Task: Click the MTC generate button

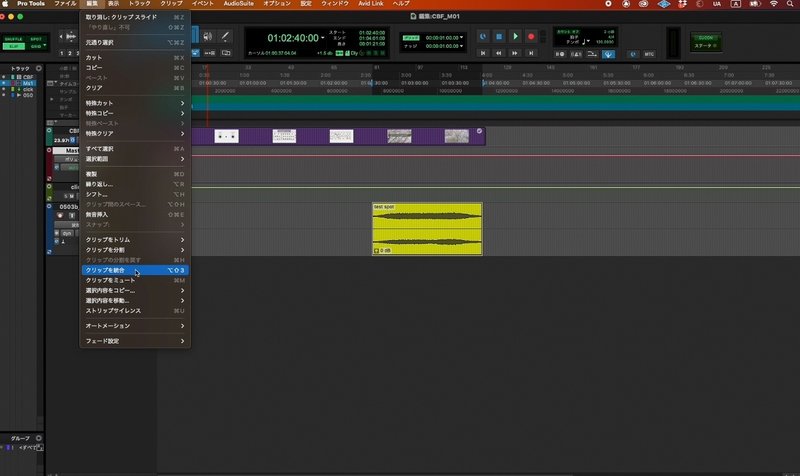Action: pyautogui.click(x=649, y=54)
